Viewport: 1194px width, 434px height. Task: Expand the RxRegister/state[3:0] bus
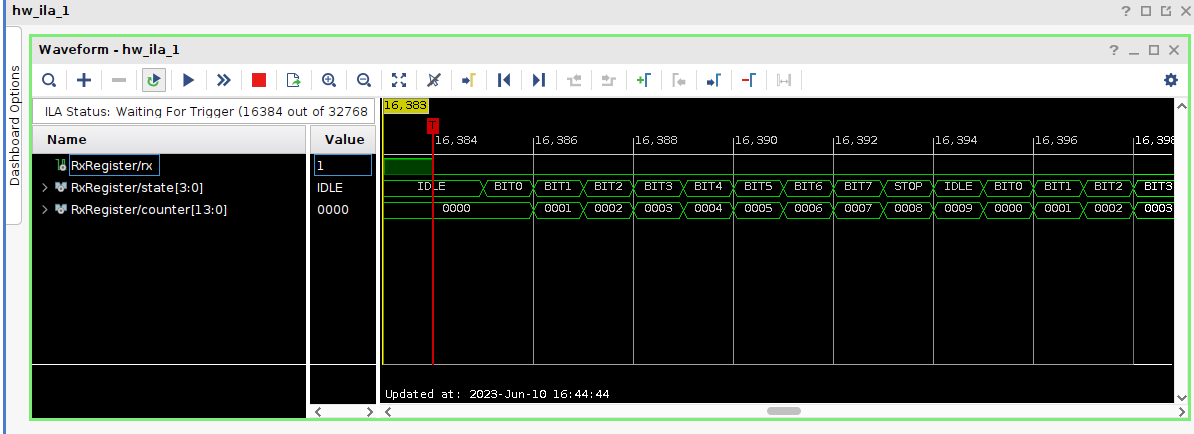(x=45, y=187)
